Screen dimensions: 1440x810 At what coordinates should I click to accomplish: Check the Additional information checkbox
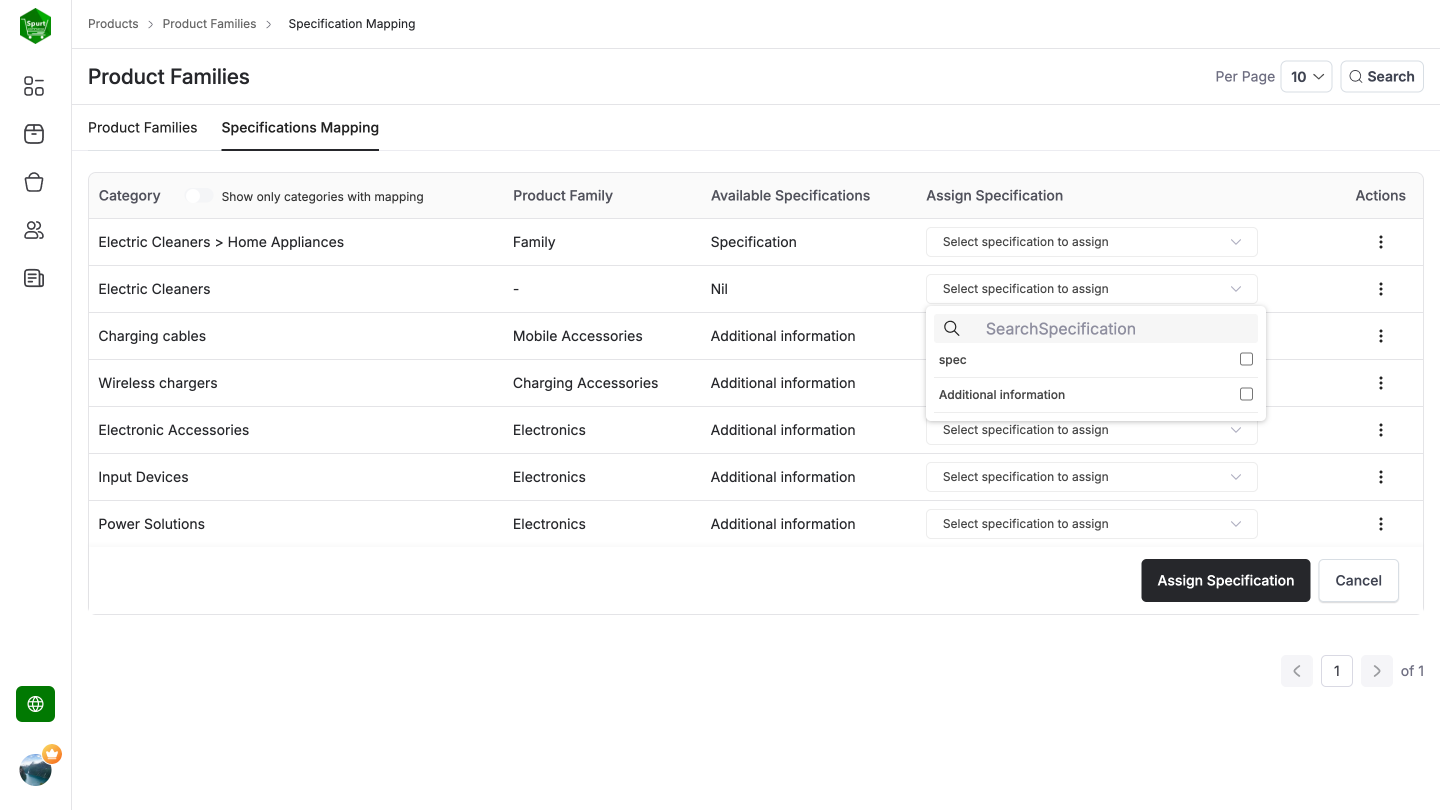[x=1246, y=393]
